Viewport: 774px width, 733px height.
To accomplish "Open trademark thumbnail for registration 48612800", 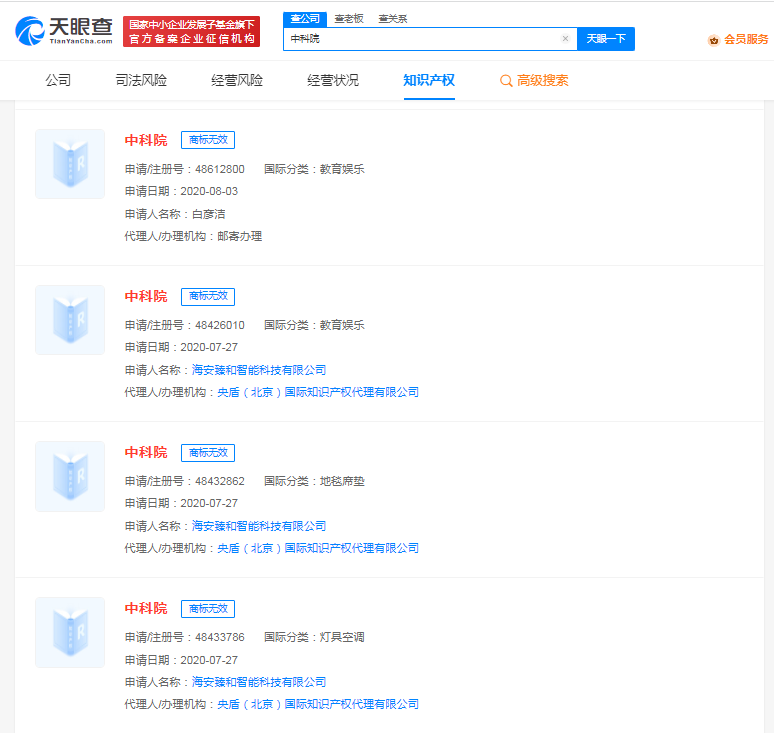I will [x=70, y=164].
